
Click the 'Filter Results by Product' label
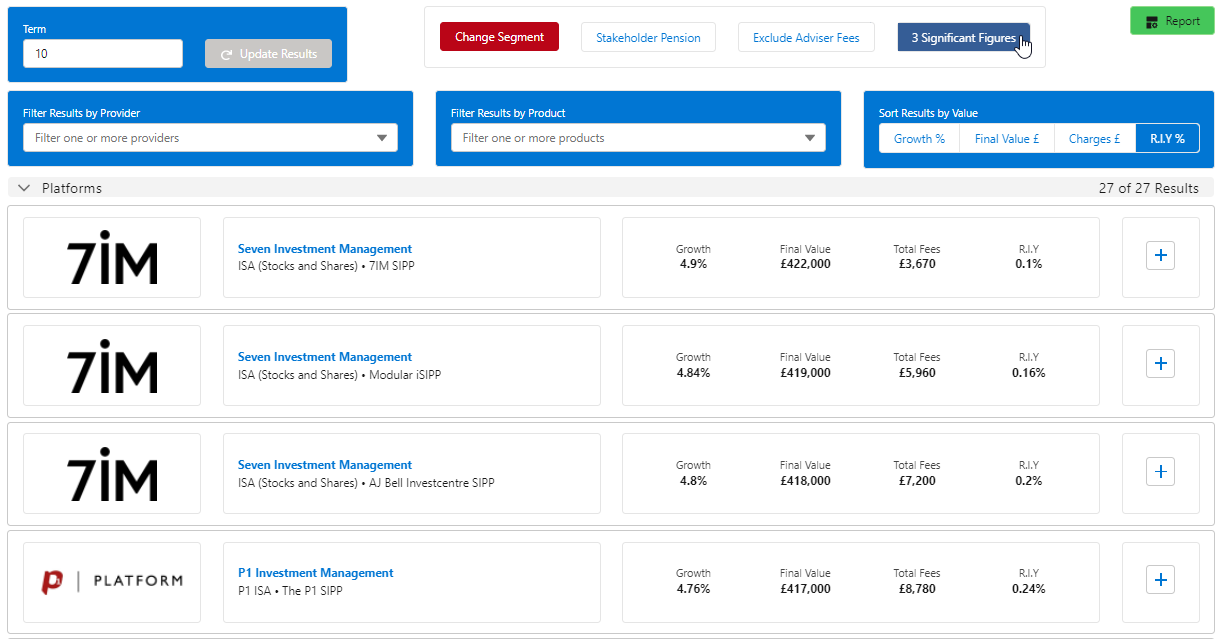click(x=508, y=113)
